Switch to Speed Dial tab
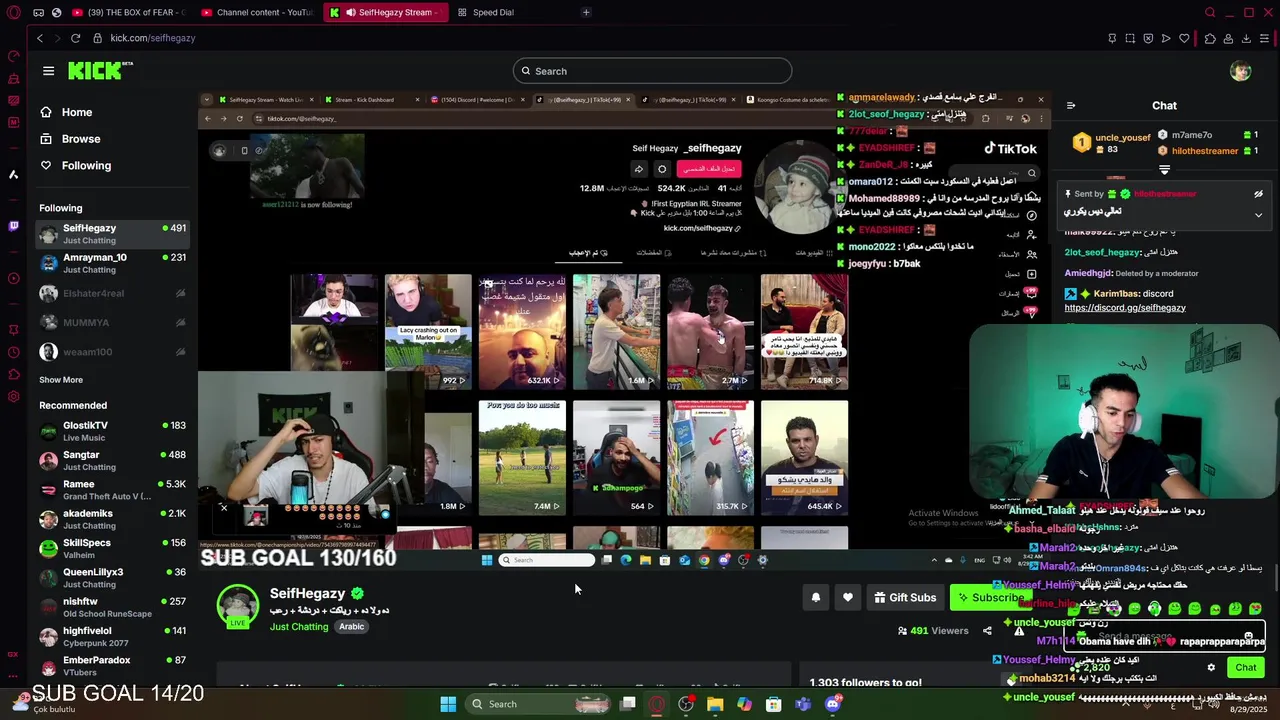Screen dimensions: 1280x720 pyautogui.click(x=493, y=12)
